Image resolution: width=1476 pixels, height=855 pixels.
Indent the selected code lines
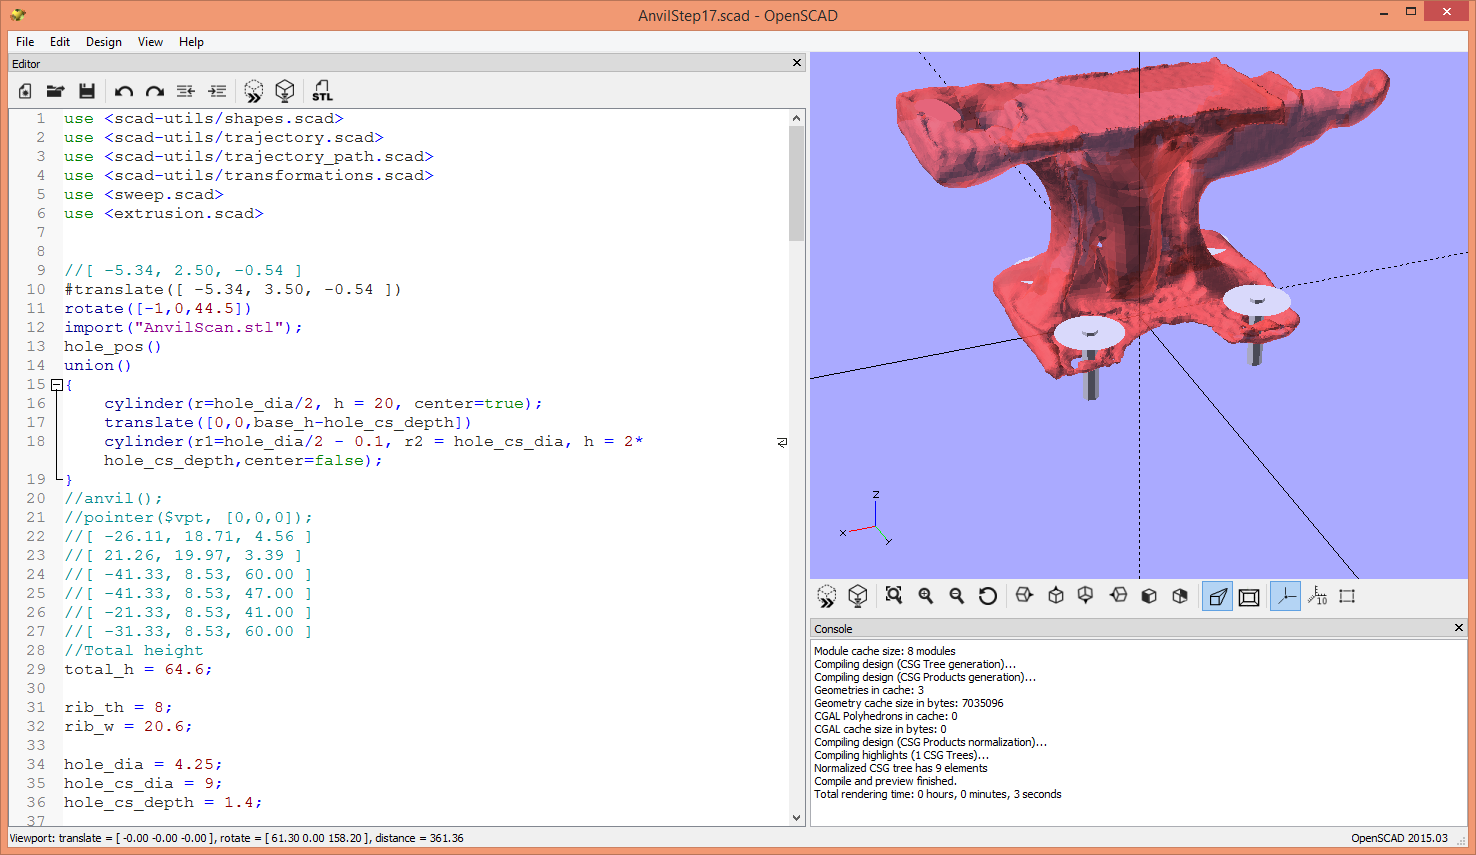coord(216,91)
